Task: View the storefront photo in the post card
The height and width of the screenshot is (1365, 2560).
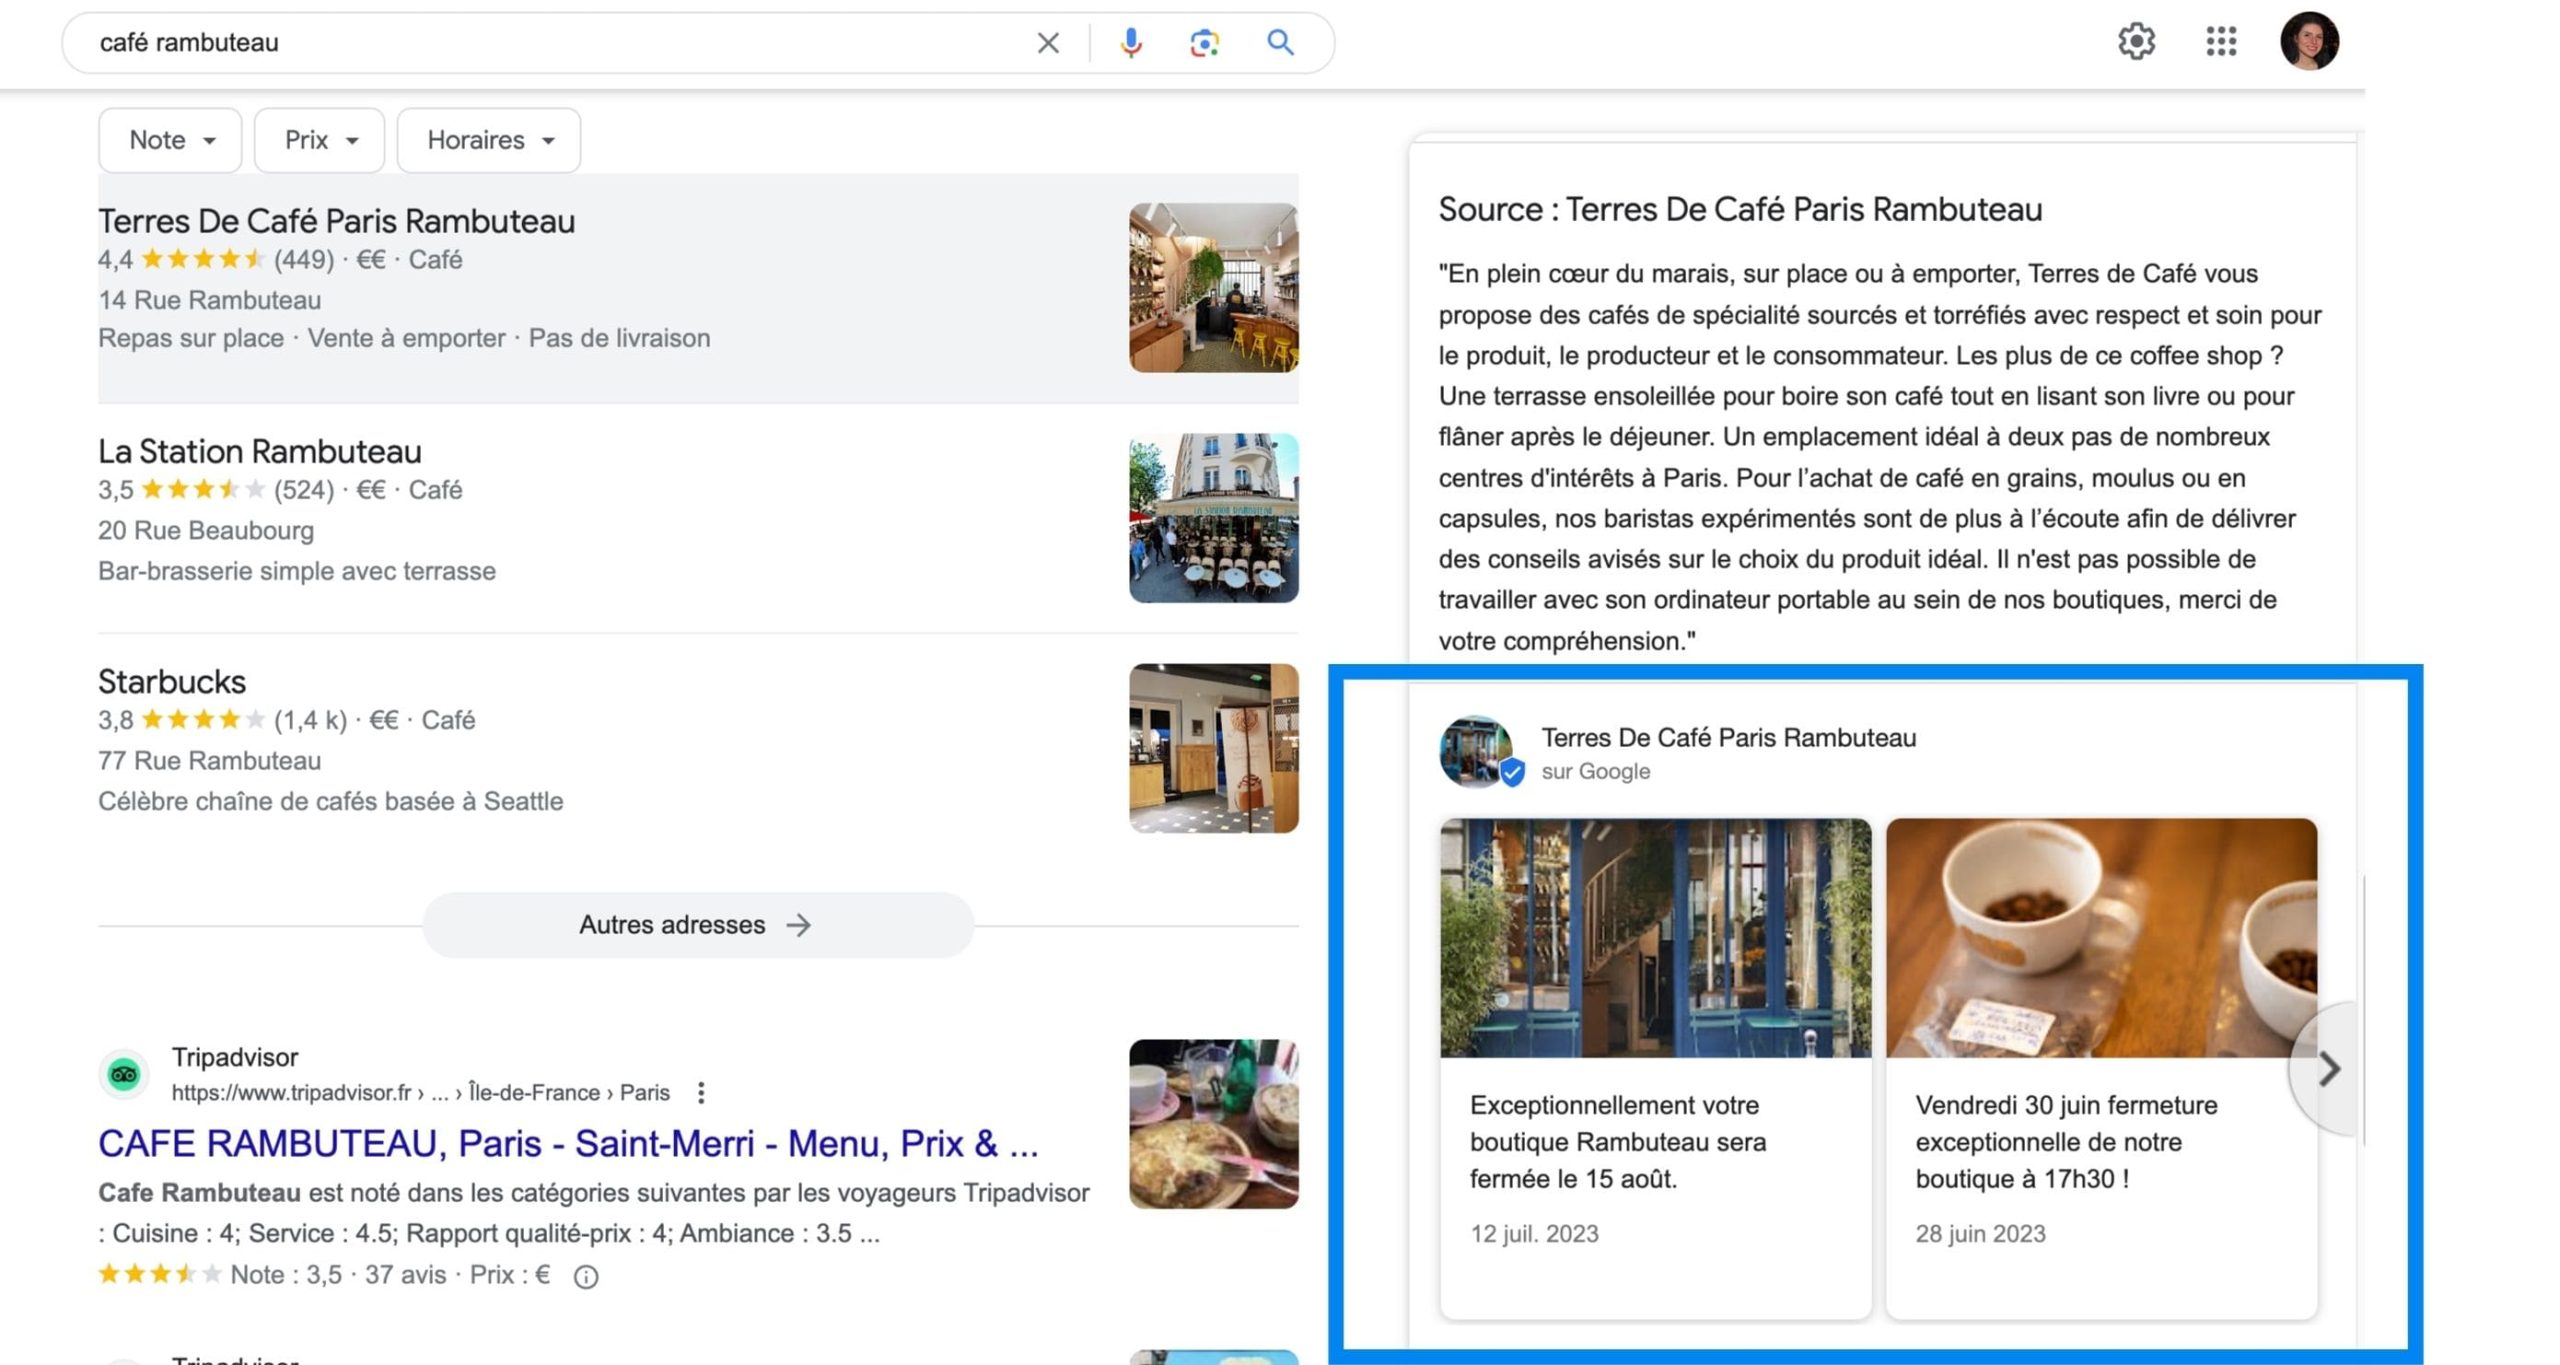Action: click(x=1655, y=938)
